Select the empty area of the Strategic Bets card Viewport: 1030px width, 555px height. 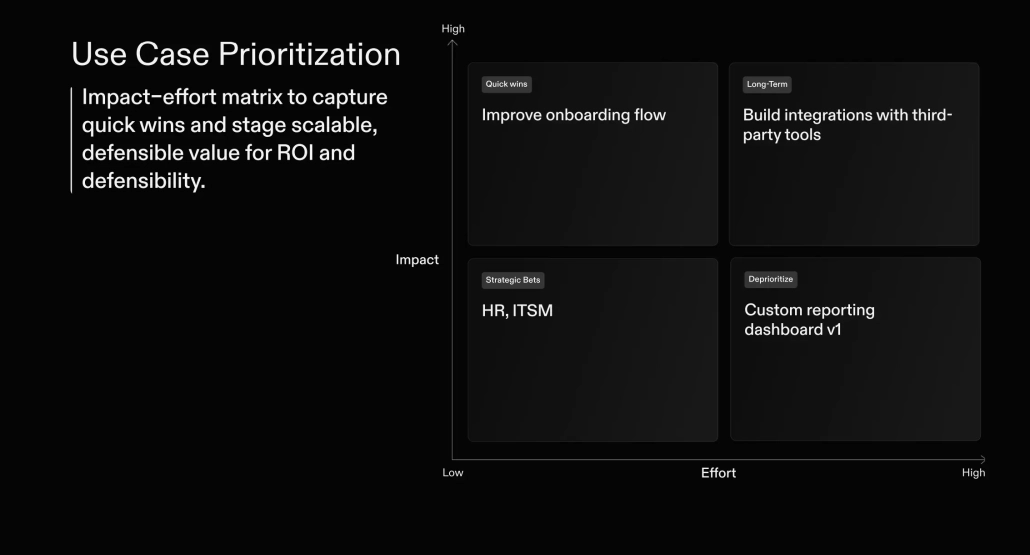click(592, 385)
